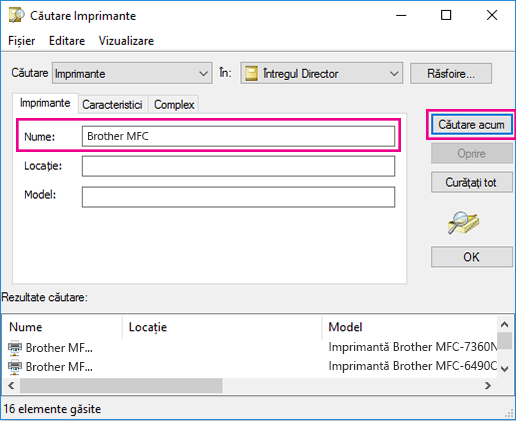The image size is (516, 421).
Task: Confirm with the OK button
Action: [x=471, y=257]
